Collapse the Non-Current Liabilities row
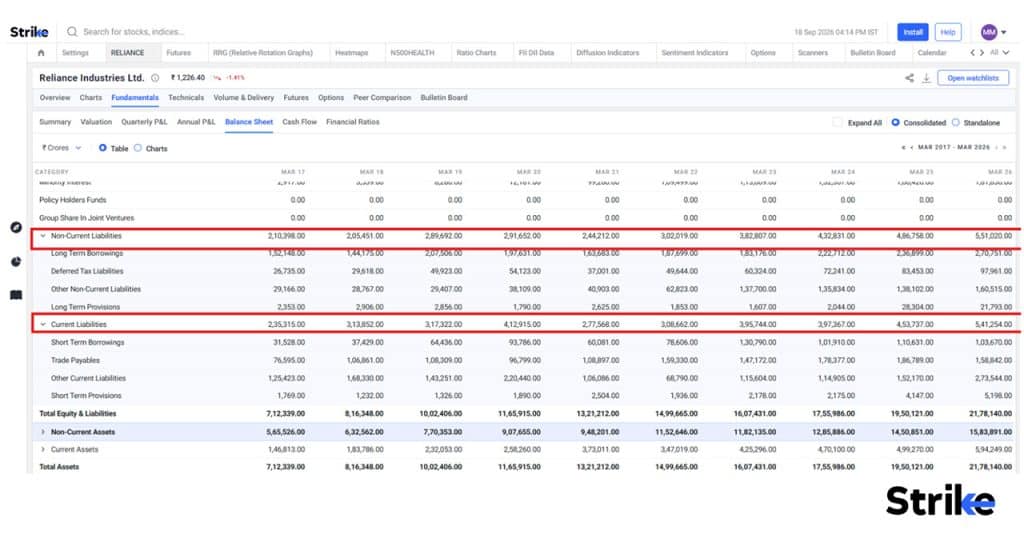The width and height of the screenshot is (1024, 542). point(43,236)
